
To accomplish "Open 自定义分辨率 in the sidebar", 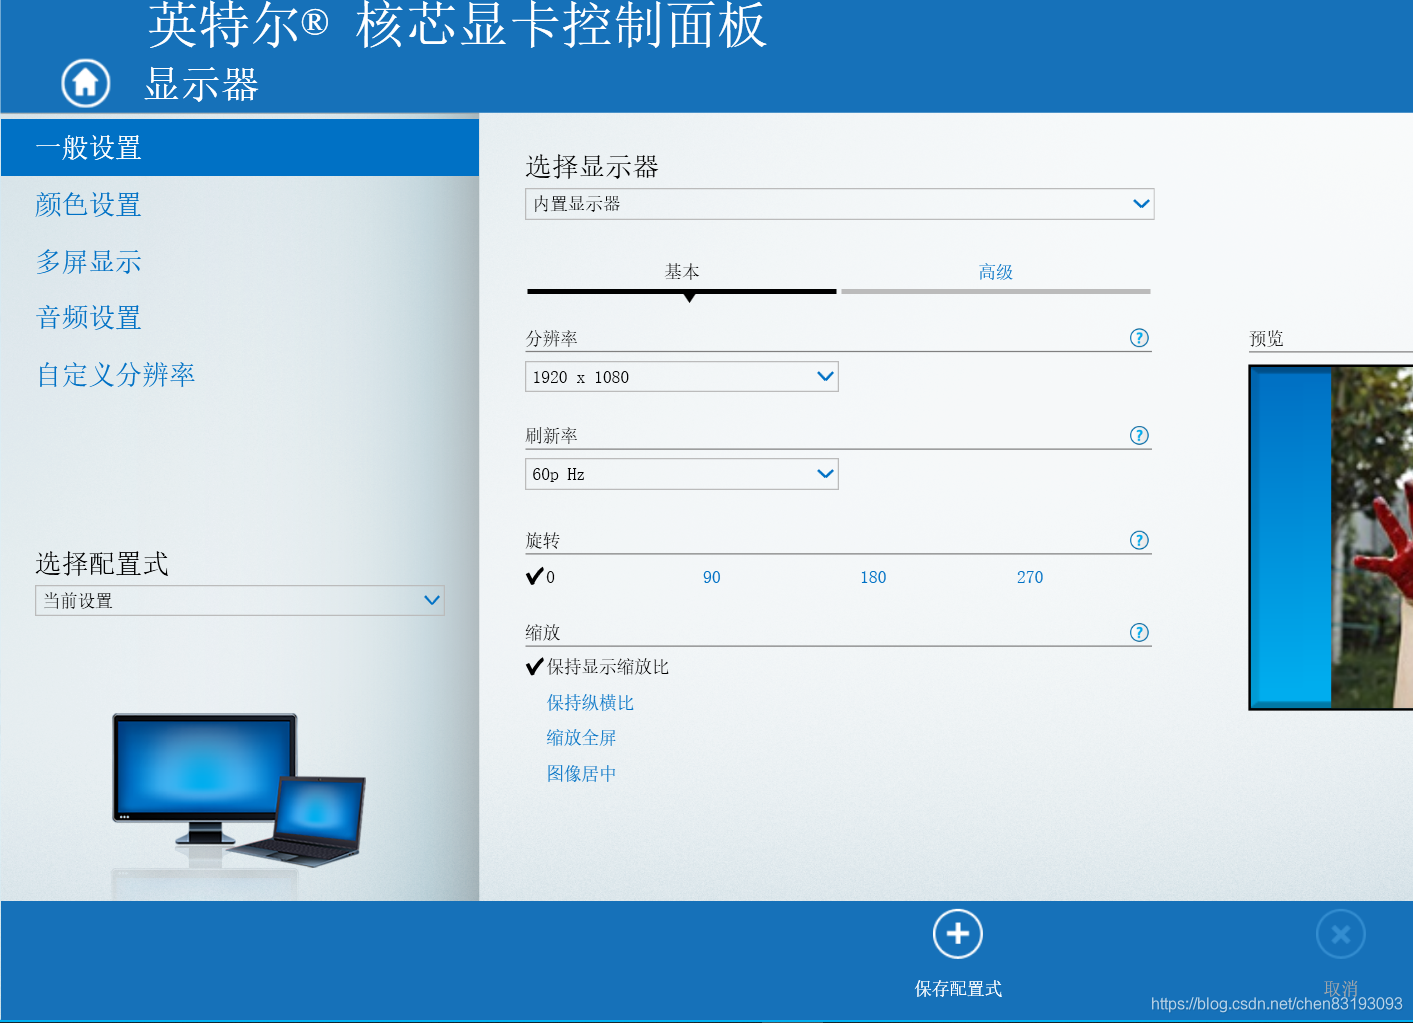I will click(116, 375).
